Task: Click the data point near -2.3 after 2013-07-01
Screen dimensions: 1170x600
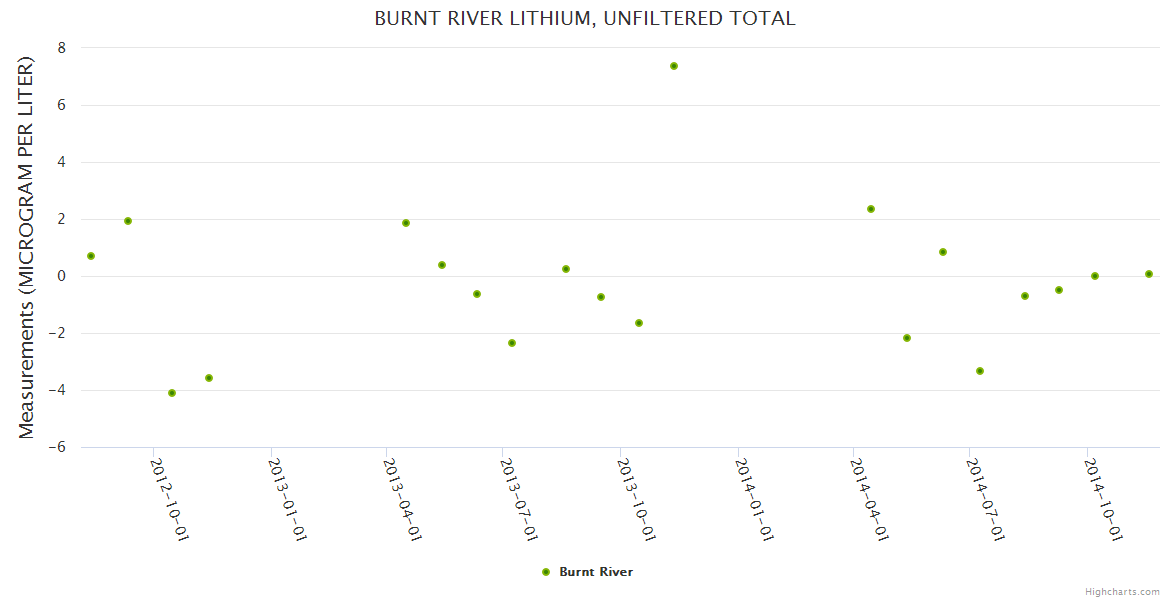Action: (x=512, y=343)
